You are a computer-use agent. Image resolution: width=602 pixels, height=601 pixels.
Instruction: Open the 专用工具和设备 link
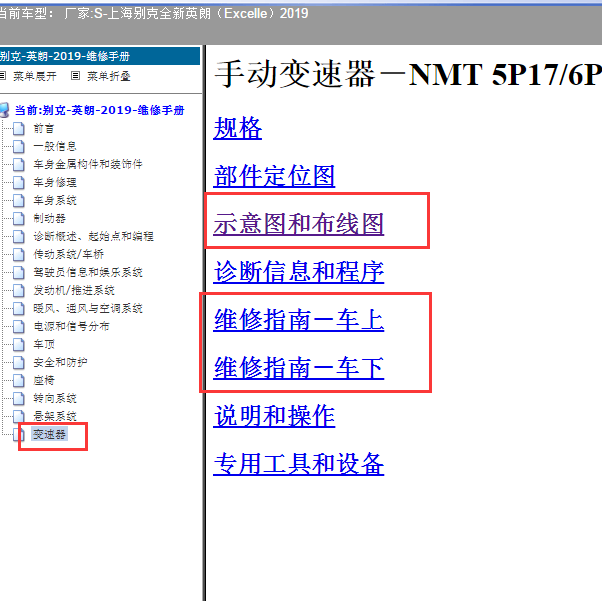tap(299, 464)
